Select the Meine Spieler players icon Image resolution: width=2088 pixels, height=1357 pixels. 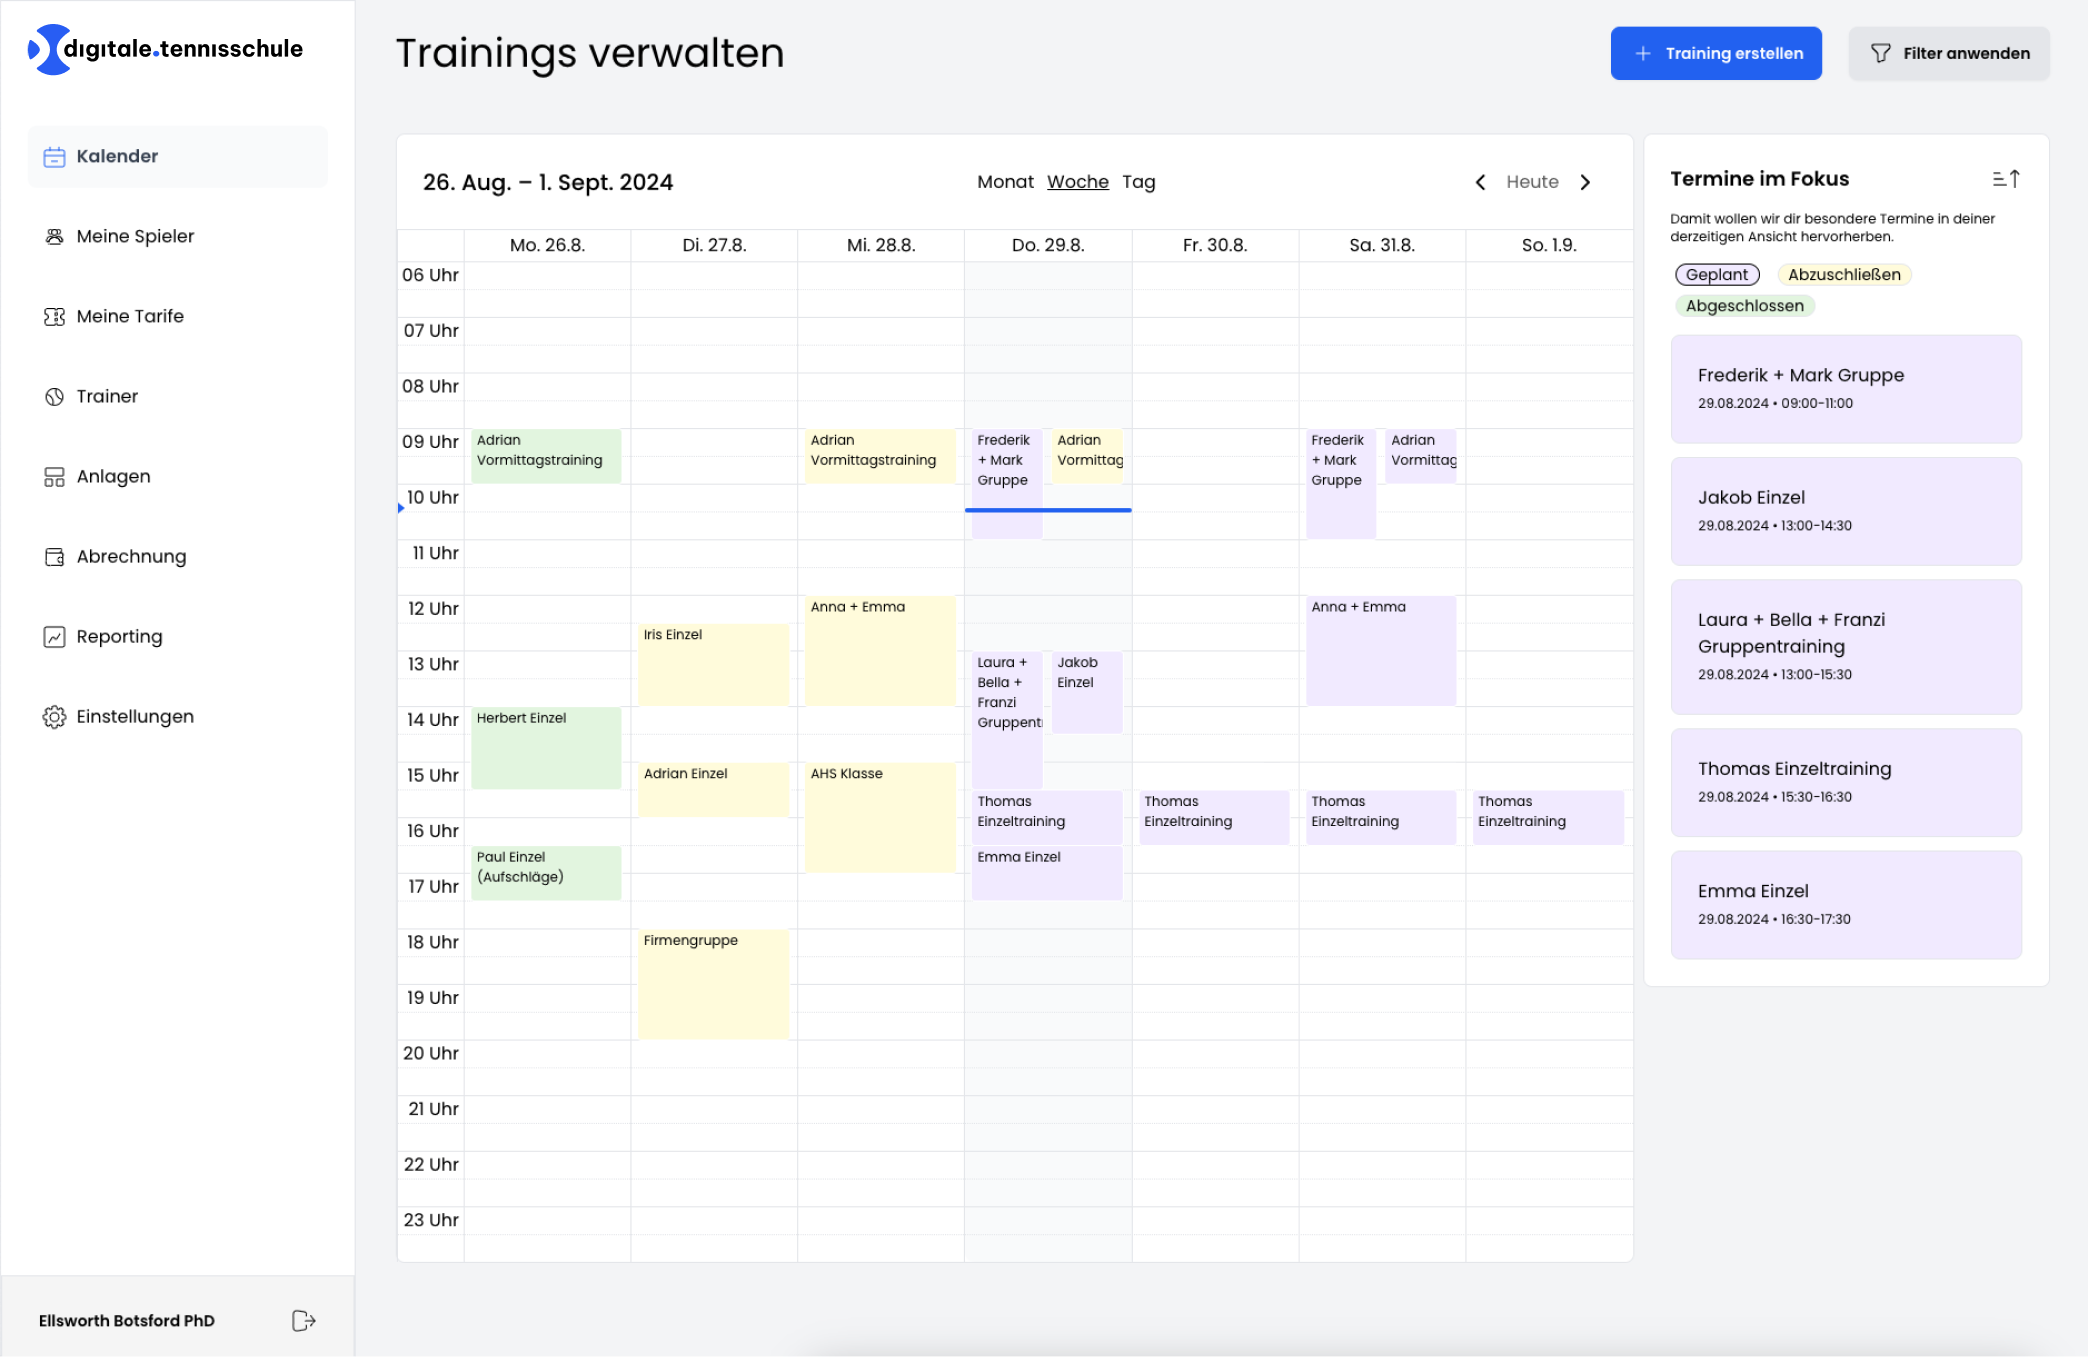[x=55, y=236]
